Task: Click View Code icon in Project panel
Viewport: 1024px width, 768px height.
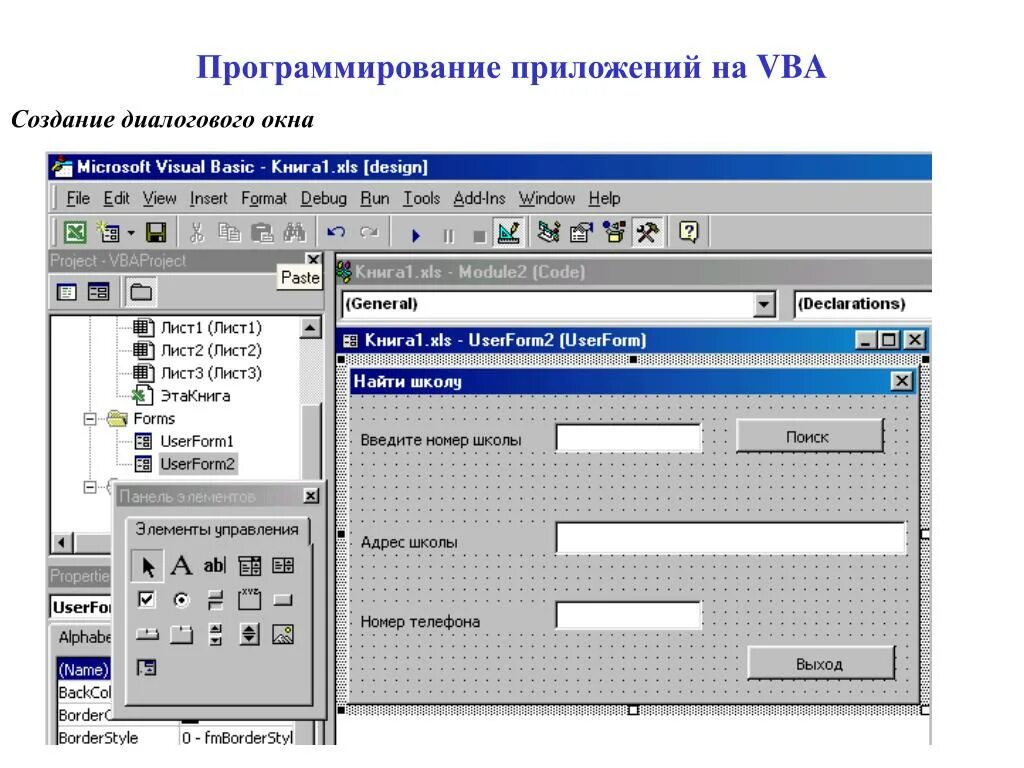Action: click(x=67, y=292)
